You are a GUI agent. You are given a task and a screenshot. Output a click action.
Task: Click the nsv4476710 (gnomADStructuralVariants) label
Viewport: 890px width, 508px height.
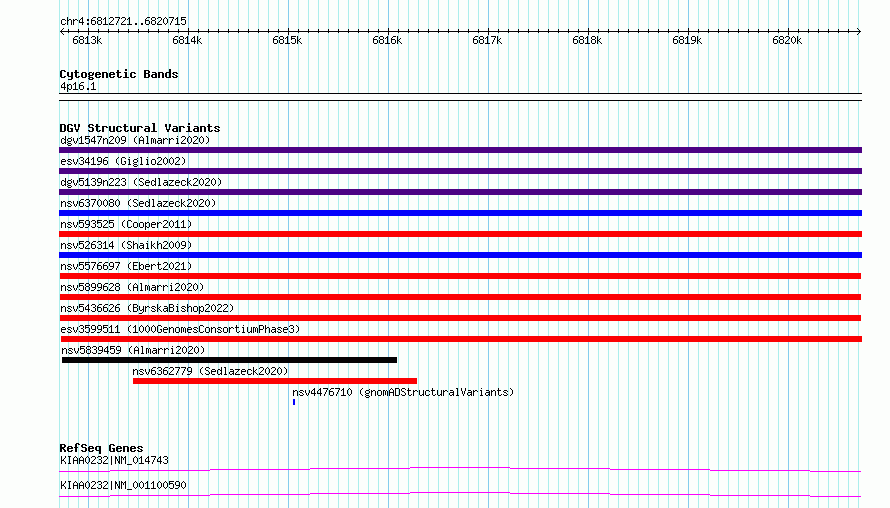(403, 392)
